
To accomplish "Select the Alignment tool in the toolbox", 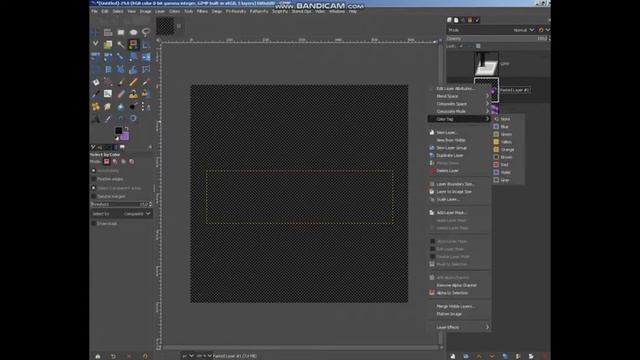I will pyautogui.click(x=108, y=32).
